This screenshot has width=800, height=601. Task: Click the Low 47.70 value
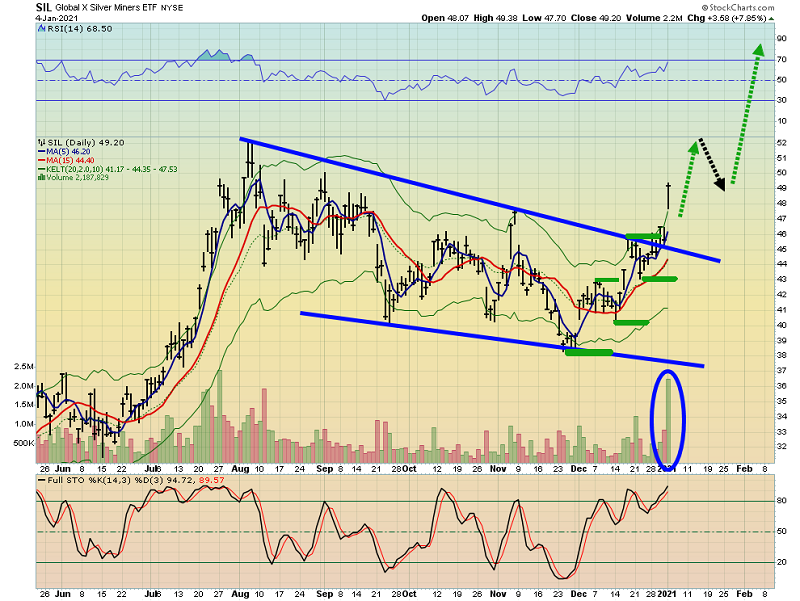pos(544,18)
